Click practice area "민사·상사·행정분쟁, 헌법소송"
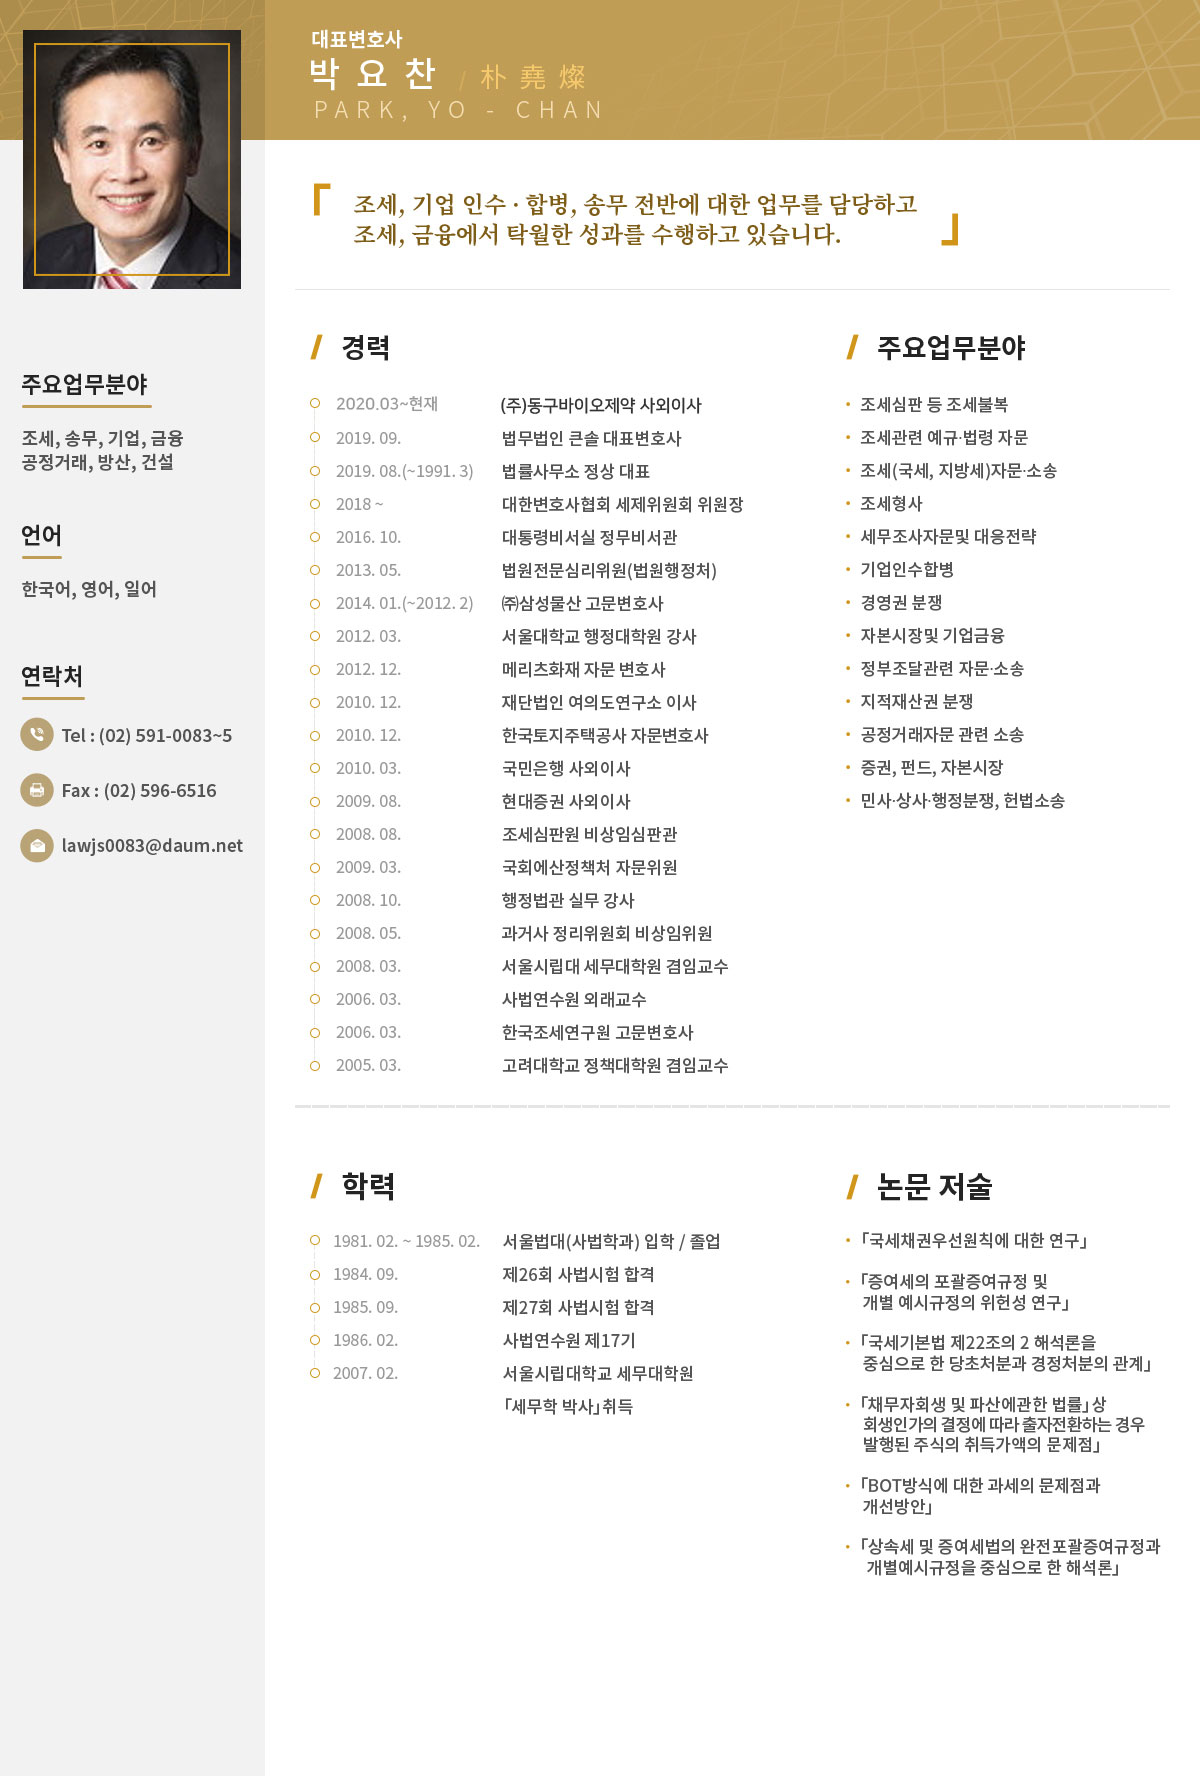Viewport: 1200px width, 1776px height. point(963,800)
